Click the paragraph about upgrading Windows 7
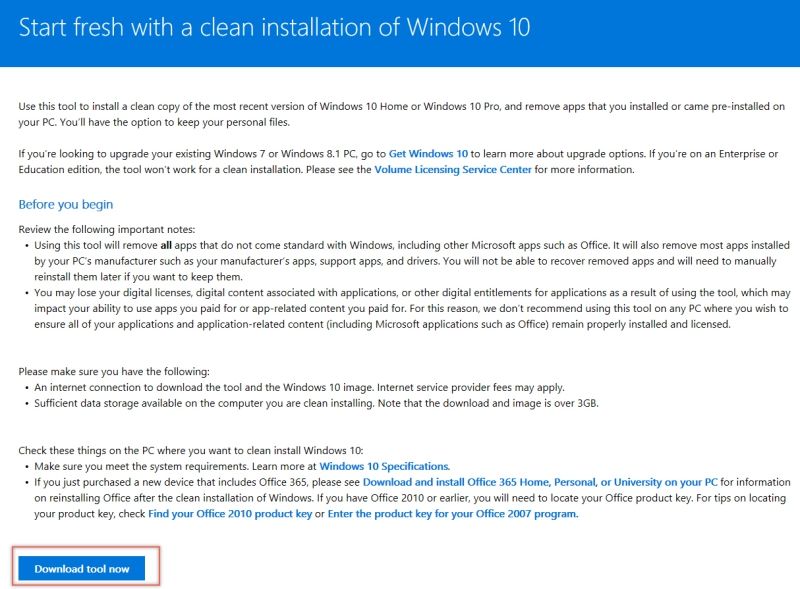Image resolution: width=800 pixels, height=589 pixels. tap(200, 154)
